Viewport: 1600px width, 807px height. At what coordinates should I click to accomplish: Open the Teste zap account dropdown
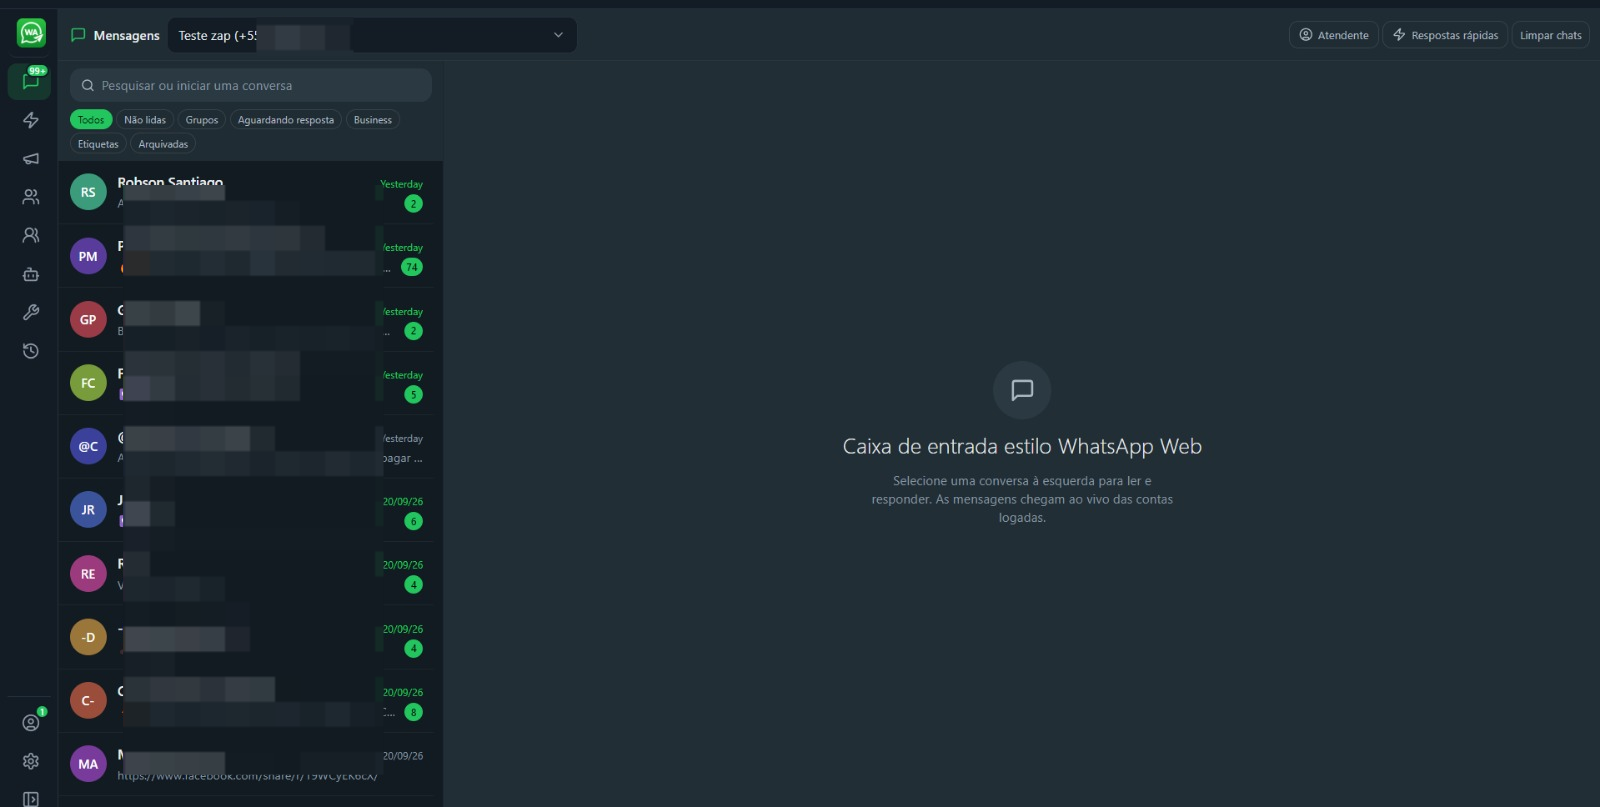[x=372, y=35]
